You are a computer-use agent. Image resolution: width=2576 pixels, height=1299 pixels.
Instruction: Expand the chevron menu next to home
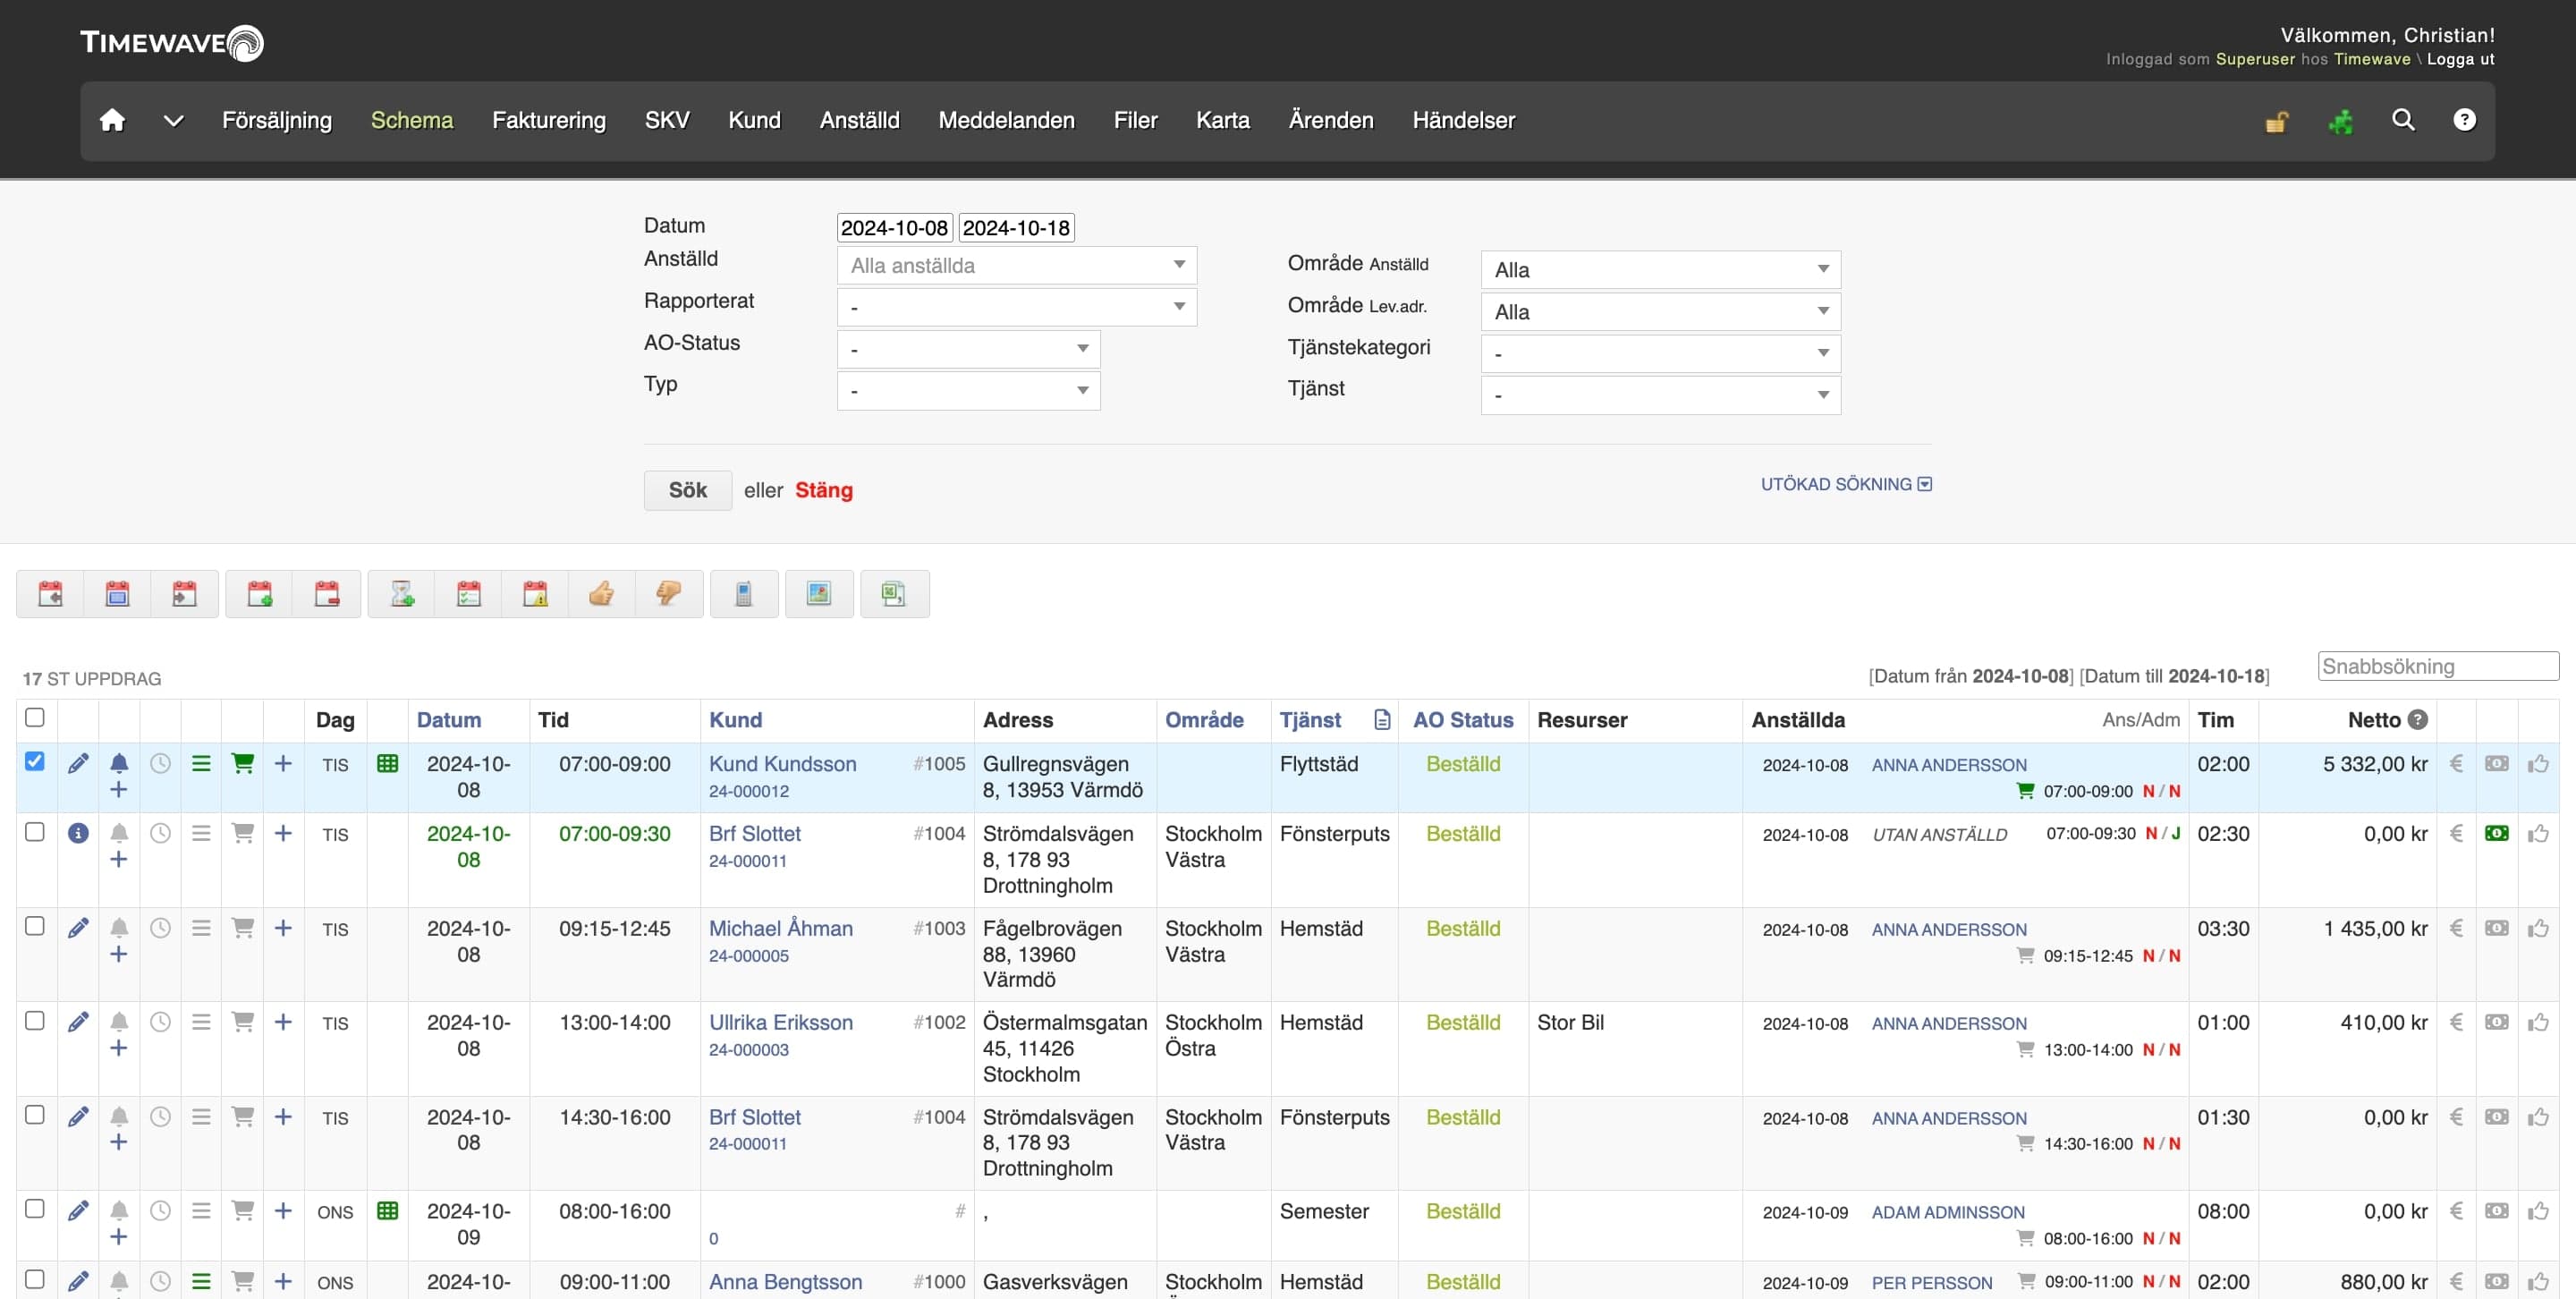point(173,121)
